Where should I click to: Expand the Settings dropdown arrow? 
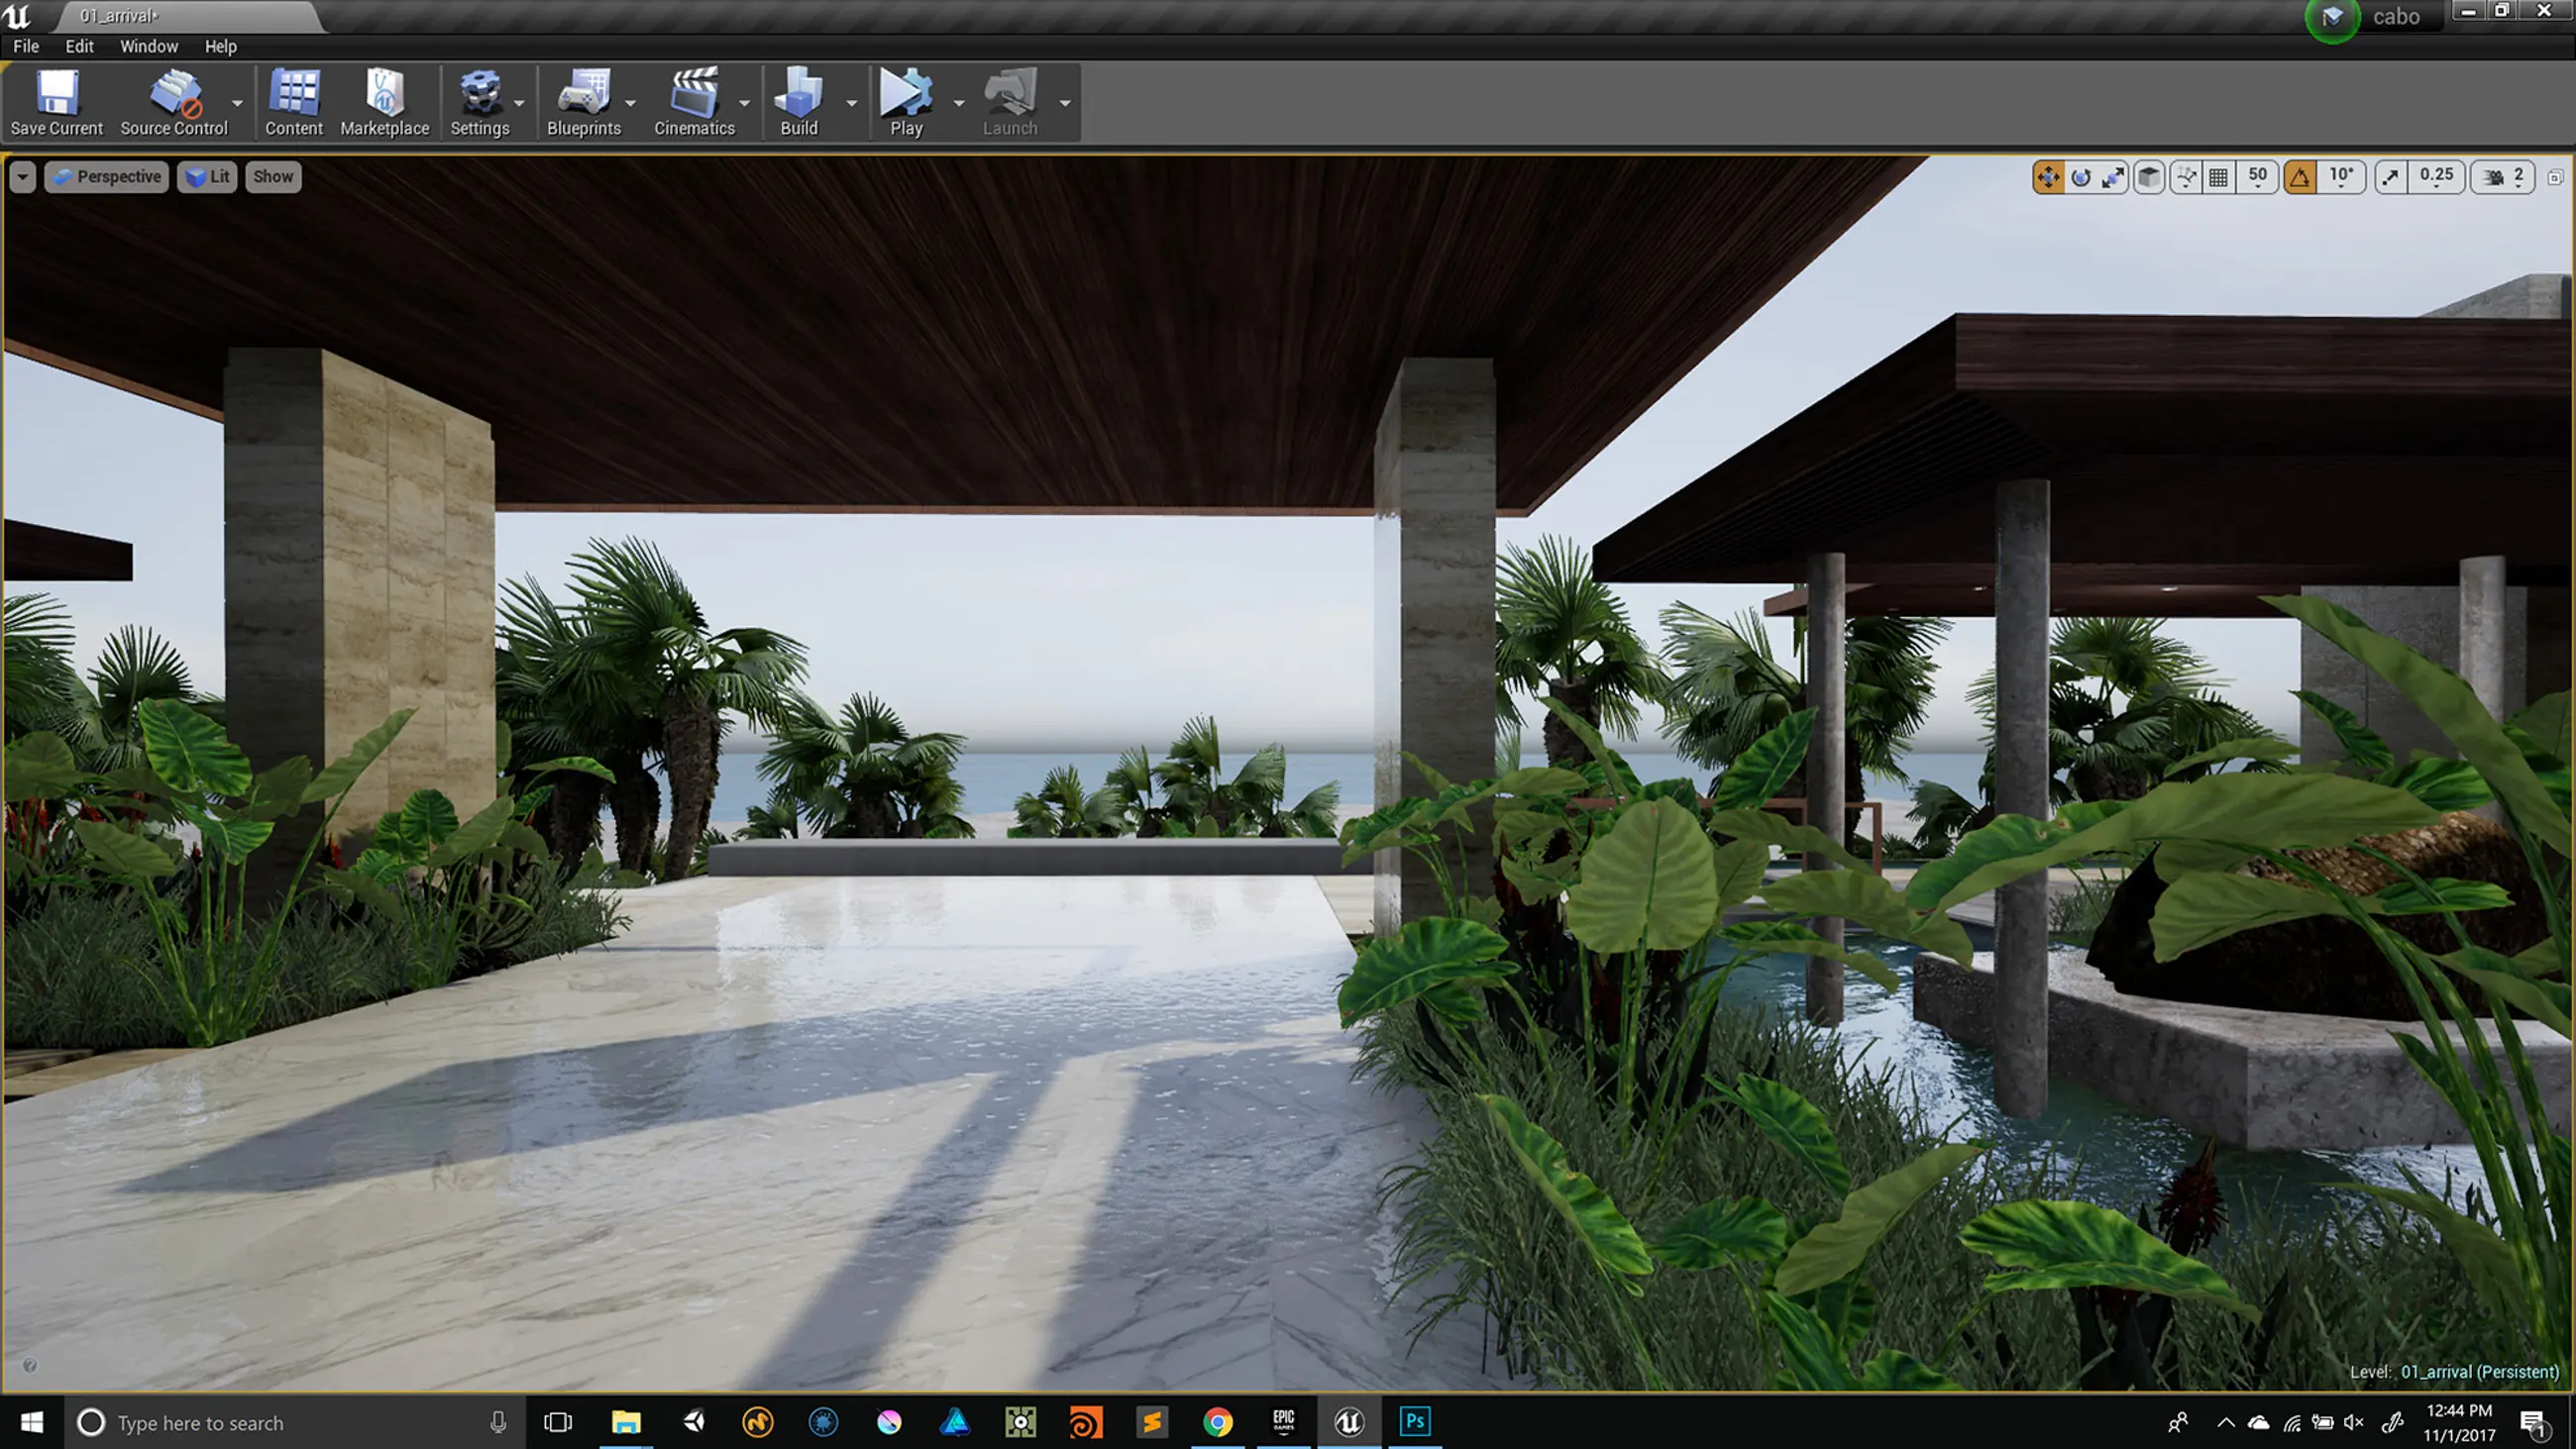point(519,103)
